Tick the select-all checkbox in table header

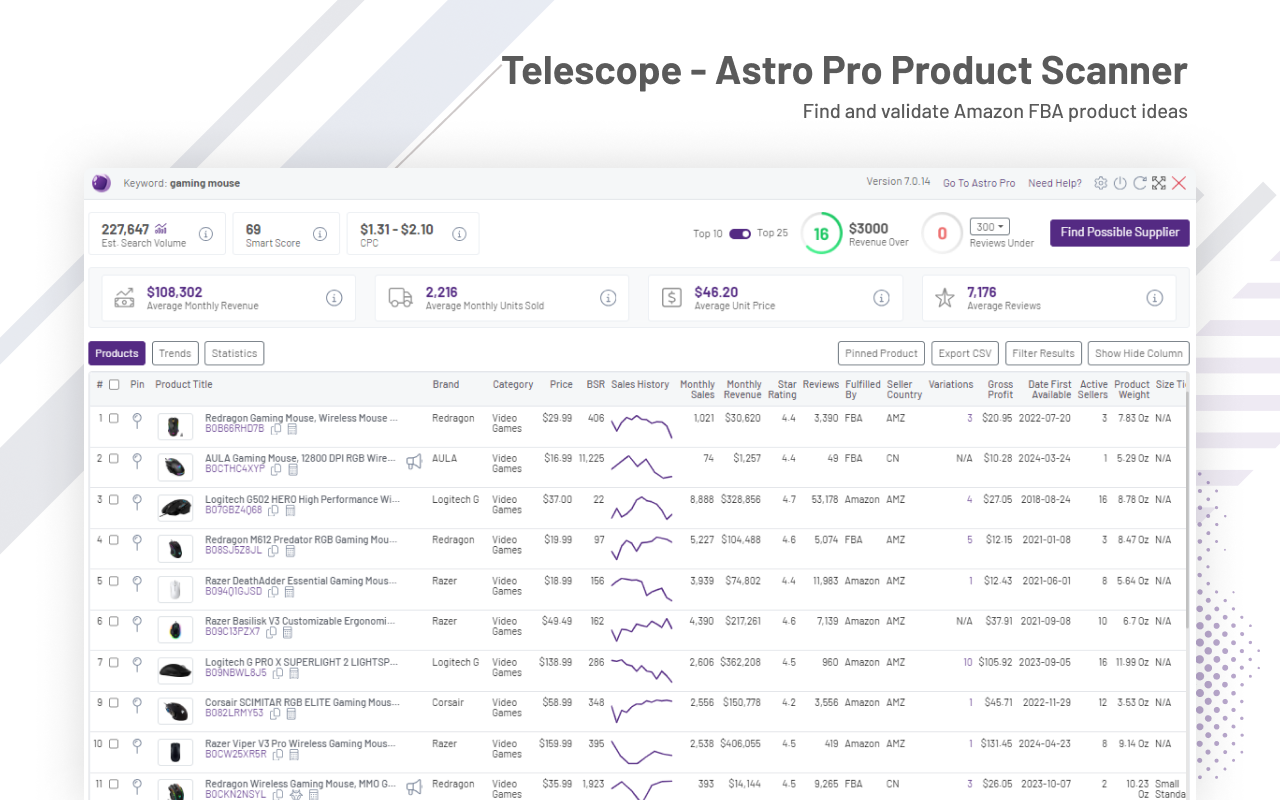[x=114, y=385]
